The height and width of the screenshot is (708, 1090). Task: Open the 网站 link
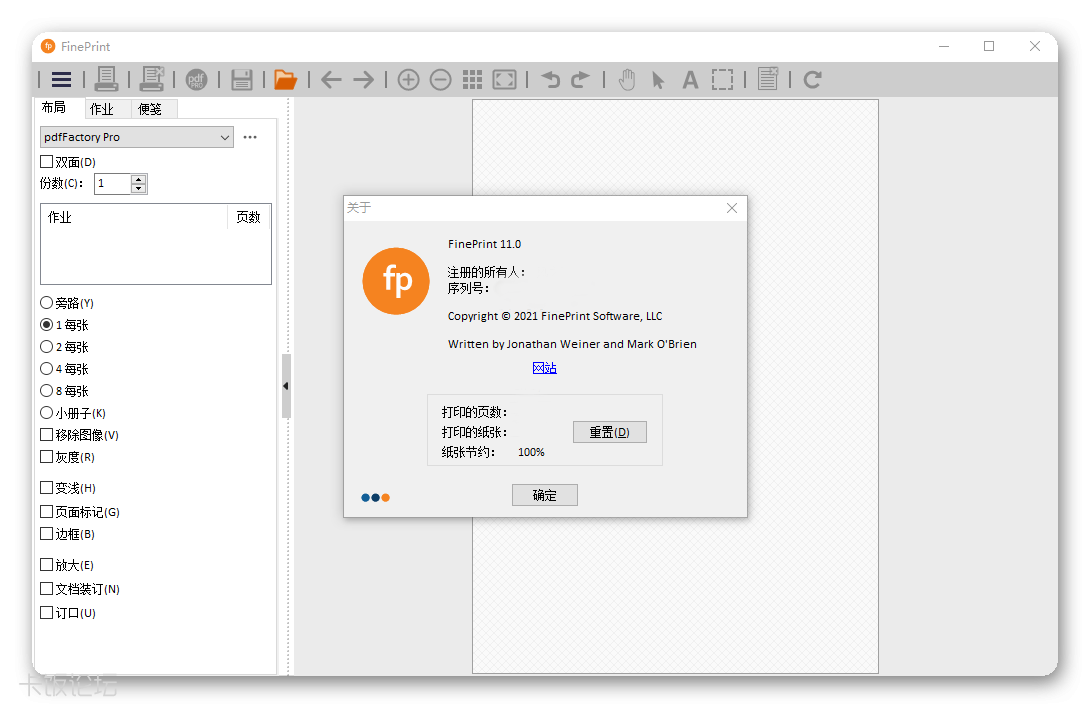(544, 368)
